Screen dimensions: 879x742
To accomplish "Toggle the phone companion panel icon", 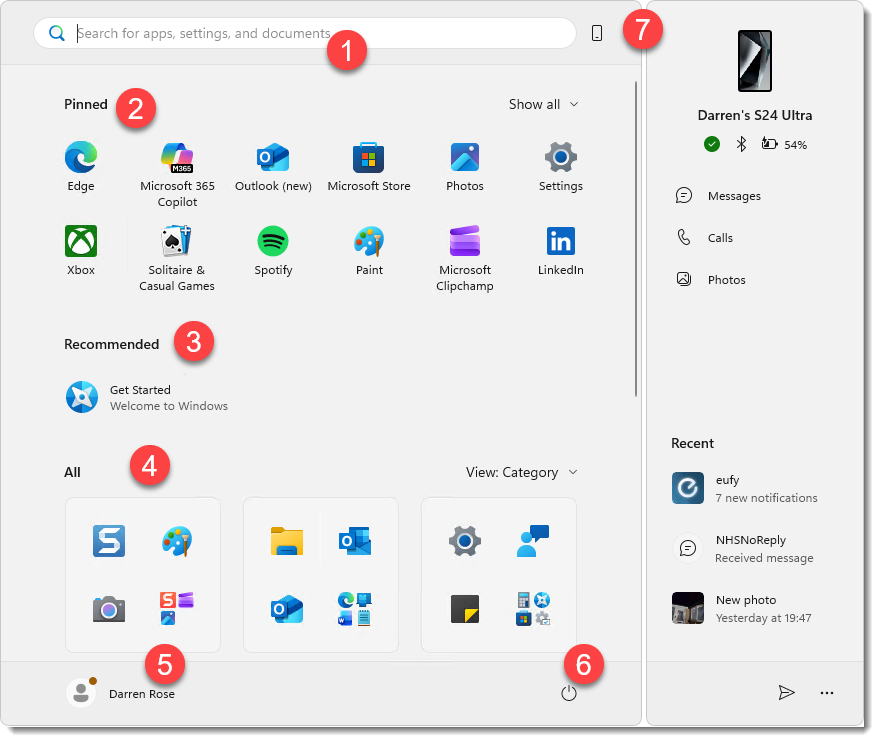I will [597, 32].
